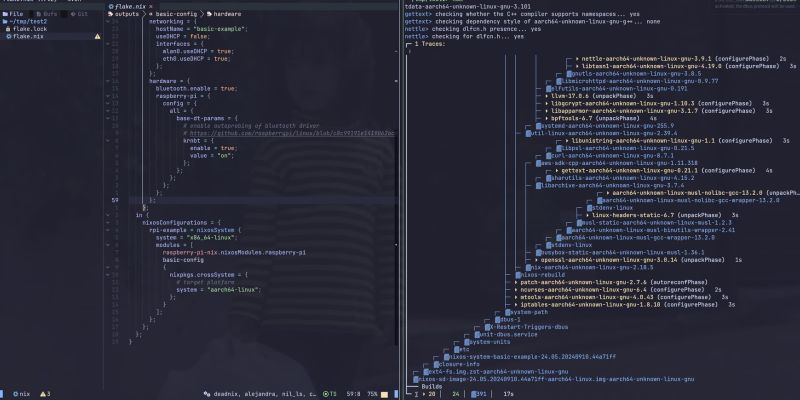
Task: Fold the base-dt-params block using gutter arrow
Action: point(108,118)
